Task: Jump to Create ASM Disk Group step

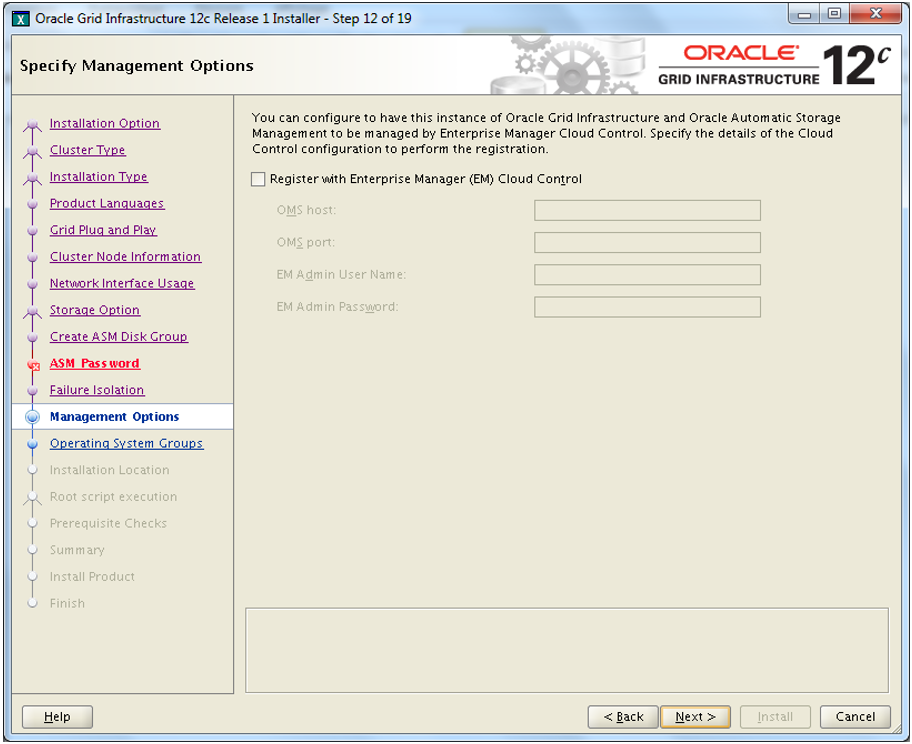Action: click(119, 337)
